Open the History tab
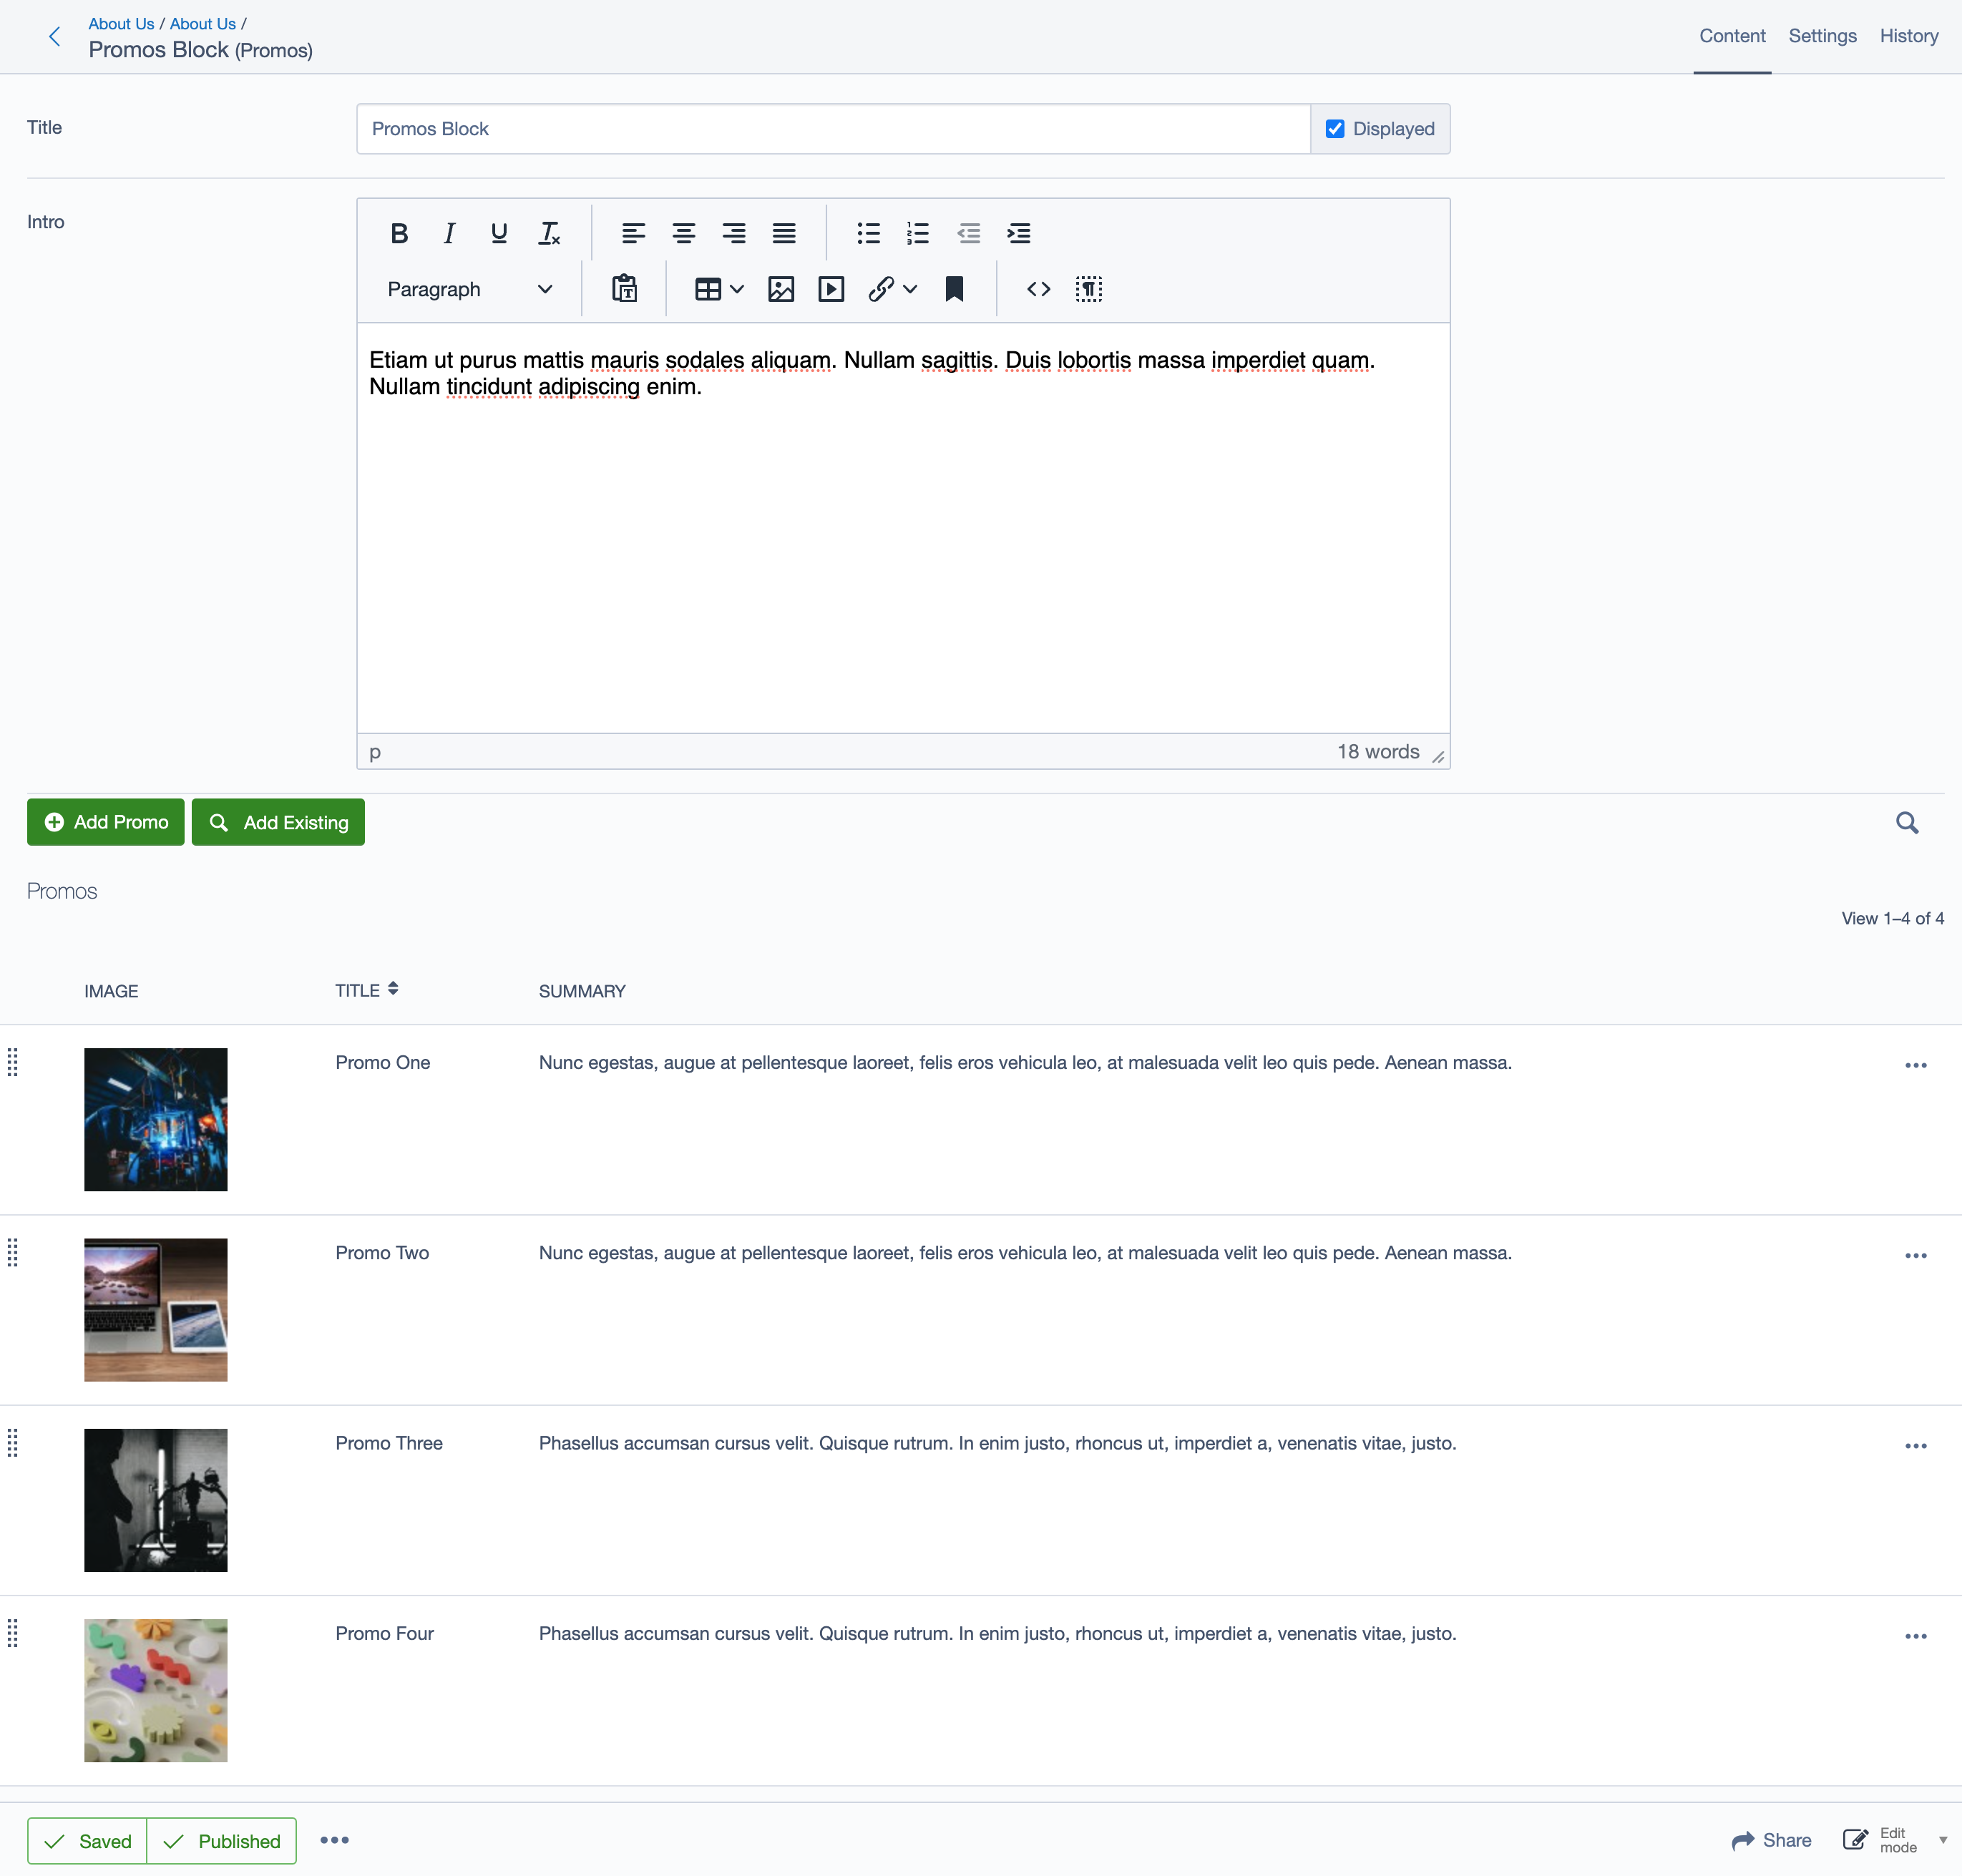Screen dimensions: 1962x1876 1908,36
